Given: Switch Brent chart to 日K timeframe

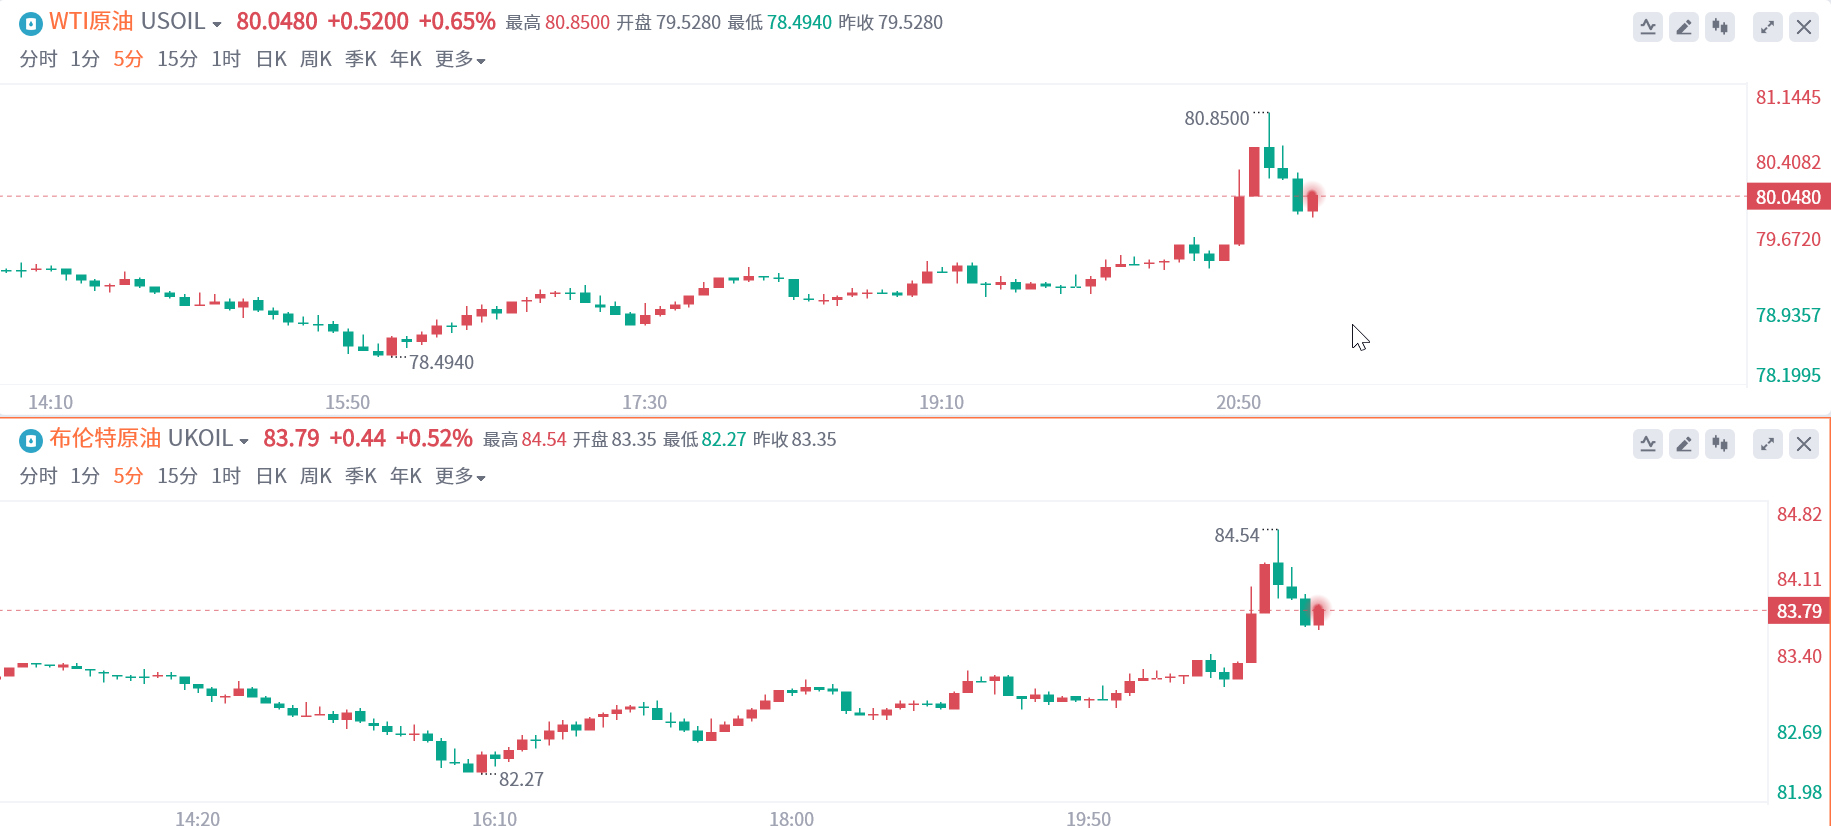Looking at the screenshot, I should (271, 477).
